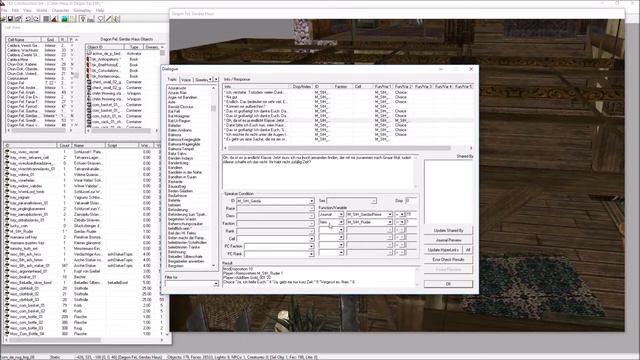Select the Path Grid toolbar icon
The width and height of the screenshot is (640, 360).
click(x=72, y=19)
